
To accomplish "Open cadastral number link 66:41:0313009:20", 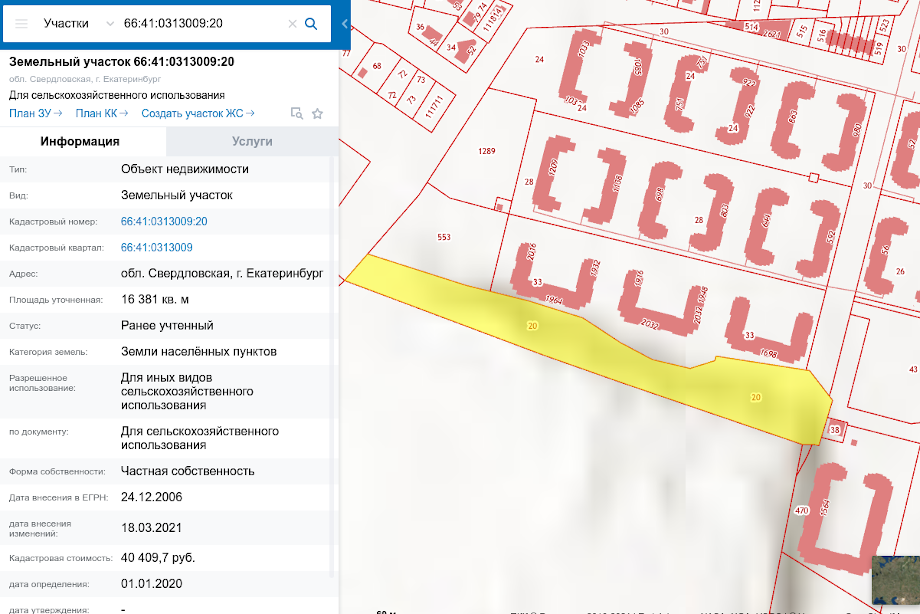I will (x=164, y=221).
